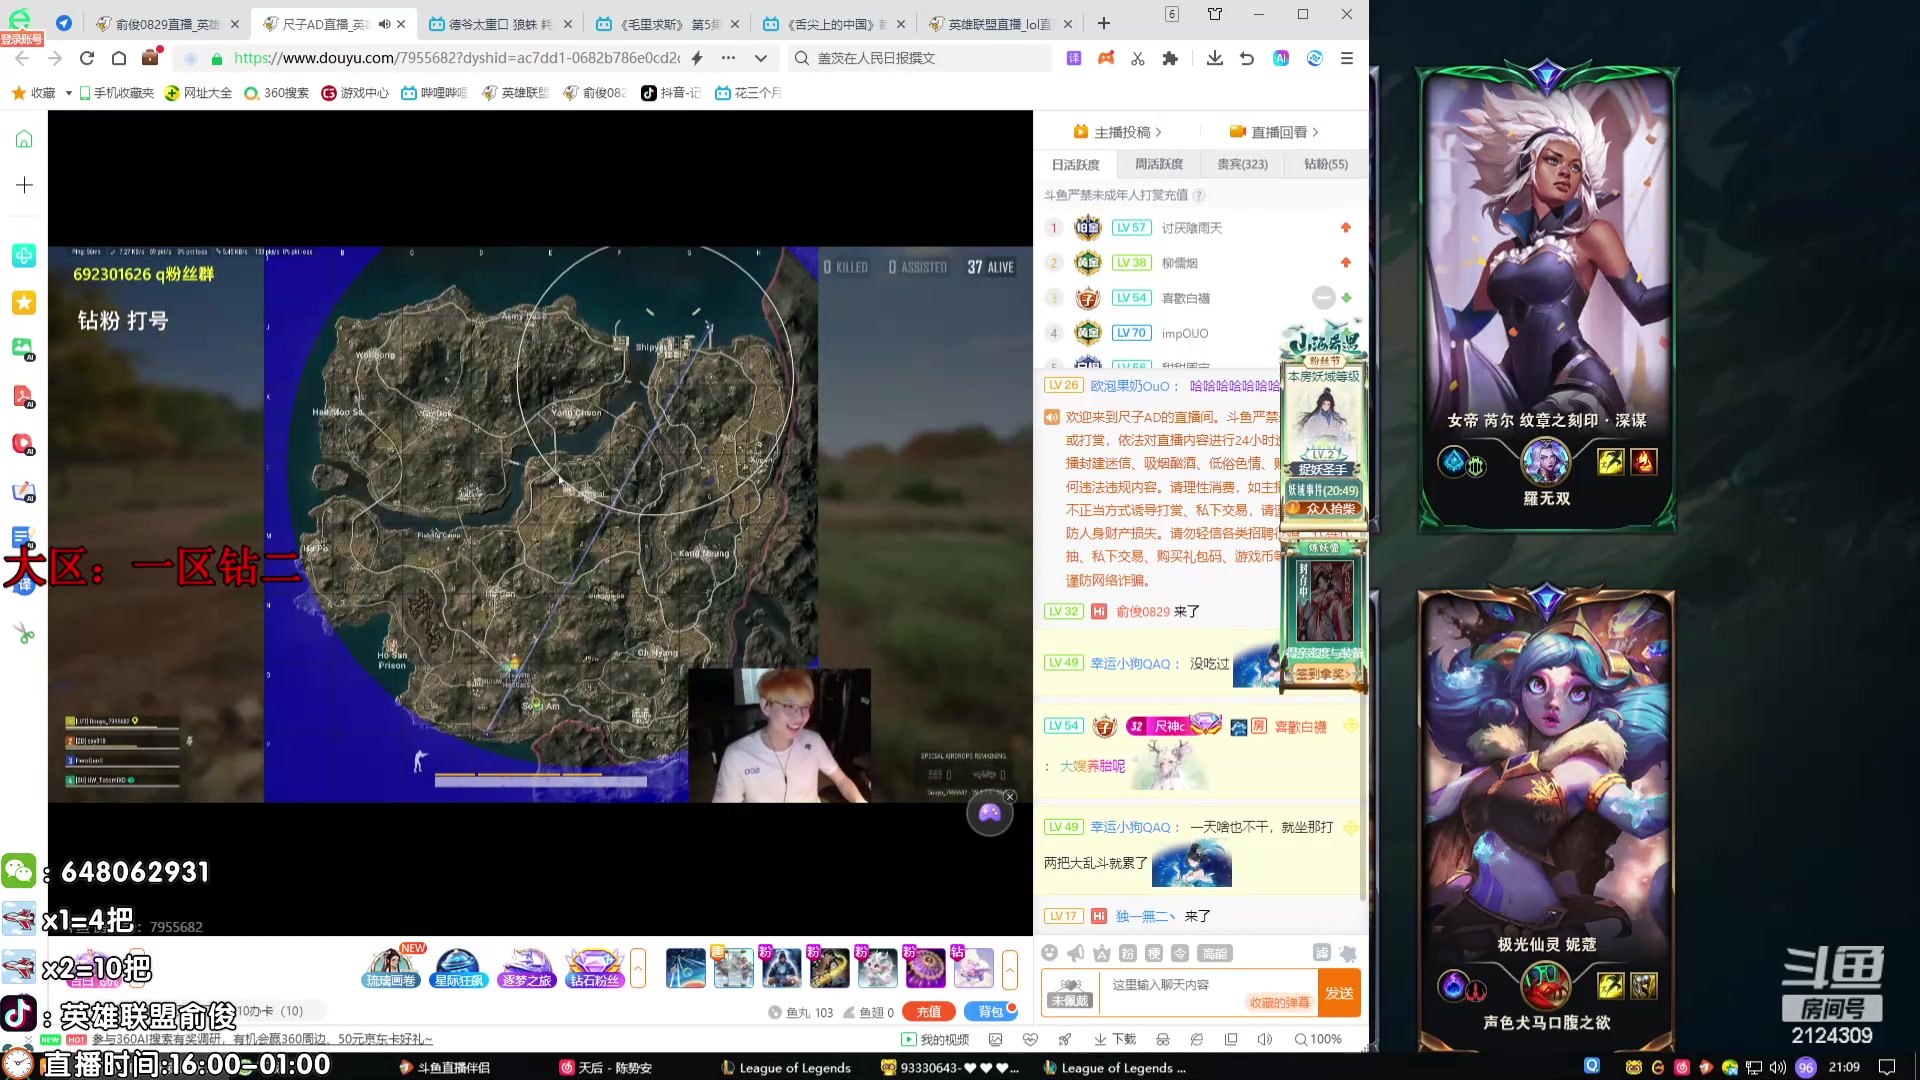Image resolution: width=1920 pixels, height=1080 pixels.
Task: Open the 天后 - 陈势安 taskbar item
Action: pyautogui.click(x=606, y=1068)
